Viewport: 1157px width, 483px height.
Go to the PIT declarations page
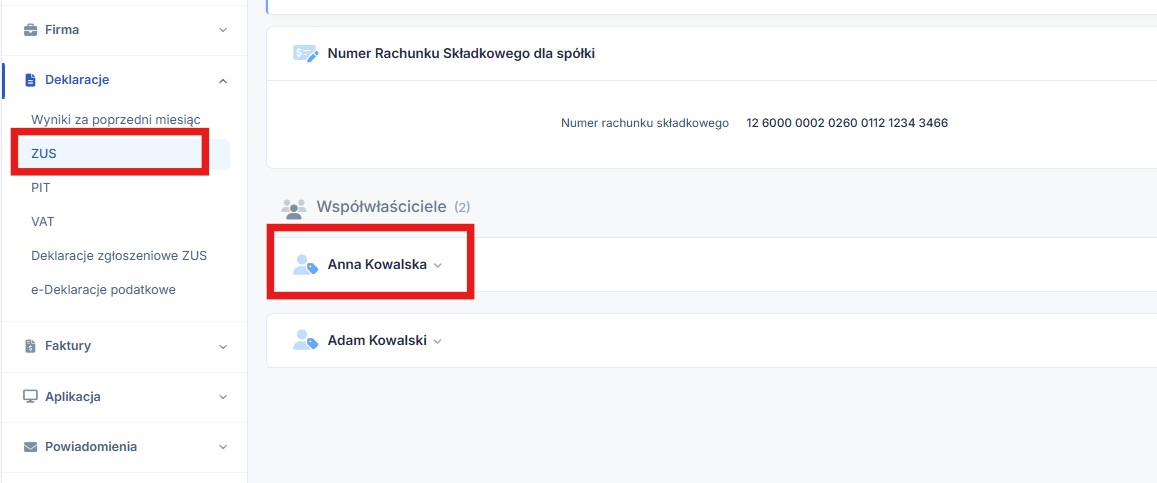click(x=41, y=187)
